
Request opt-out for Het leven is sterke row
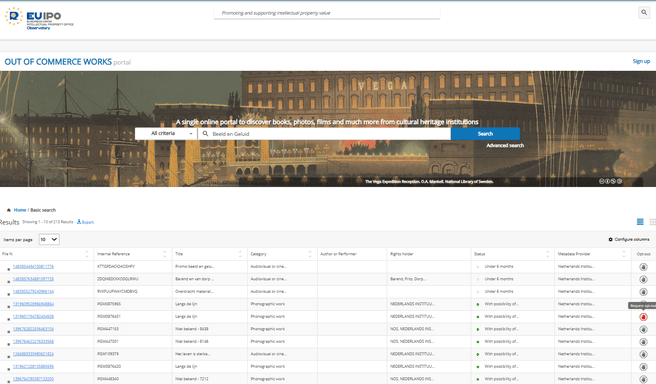click(643, 354)
